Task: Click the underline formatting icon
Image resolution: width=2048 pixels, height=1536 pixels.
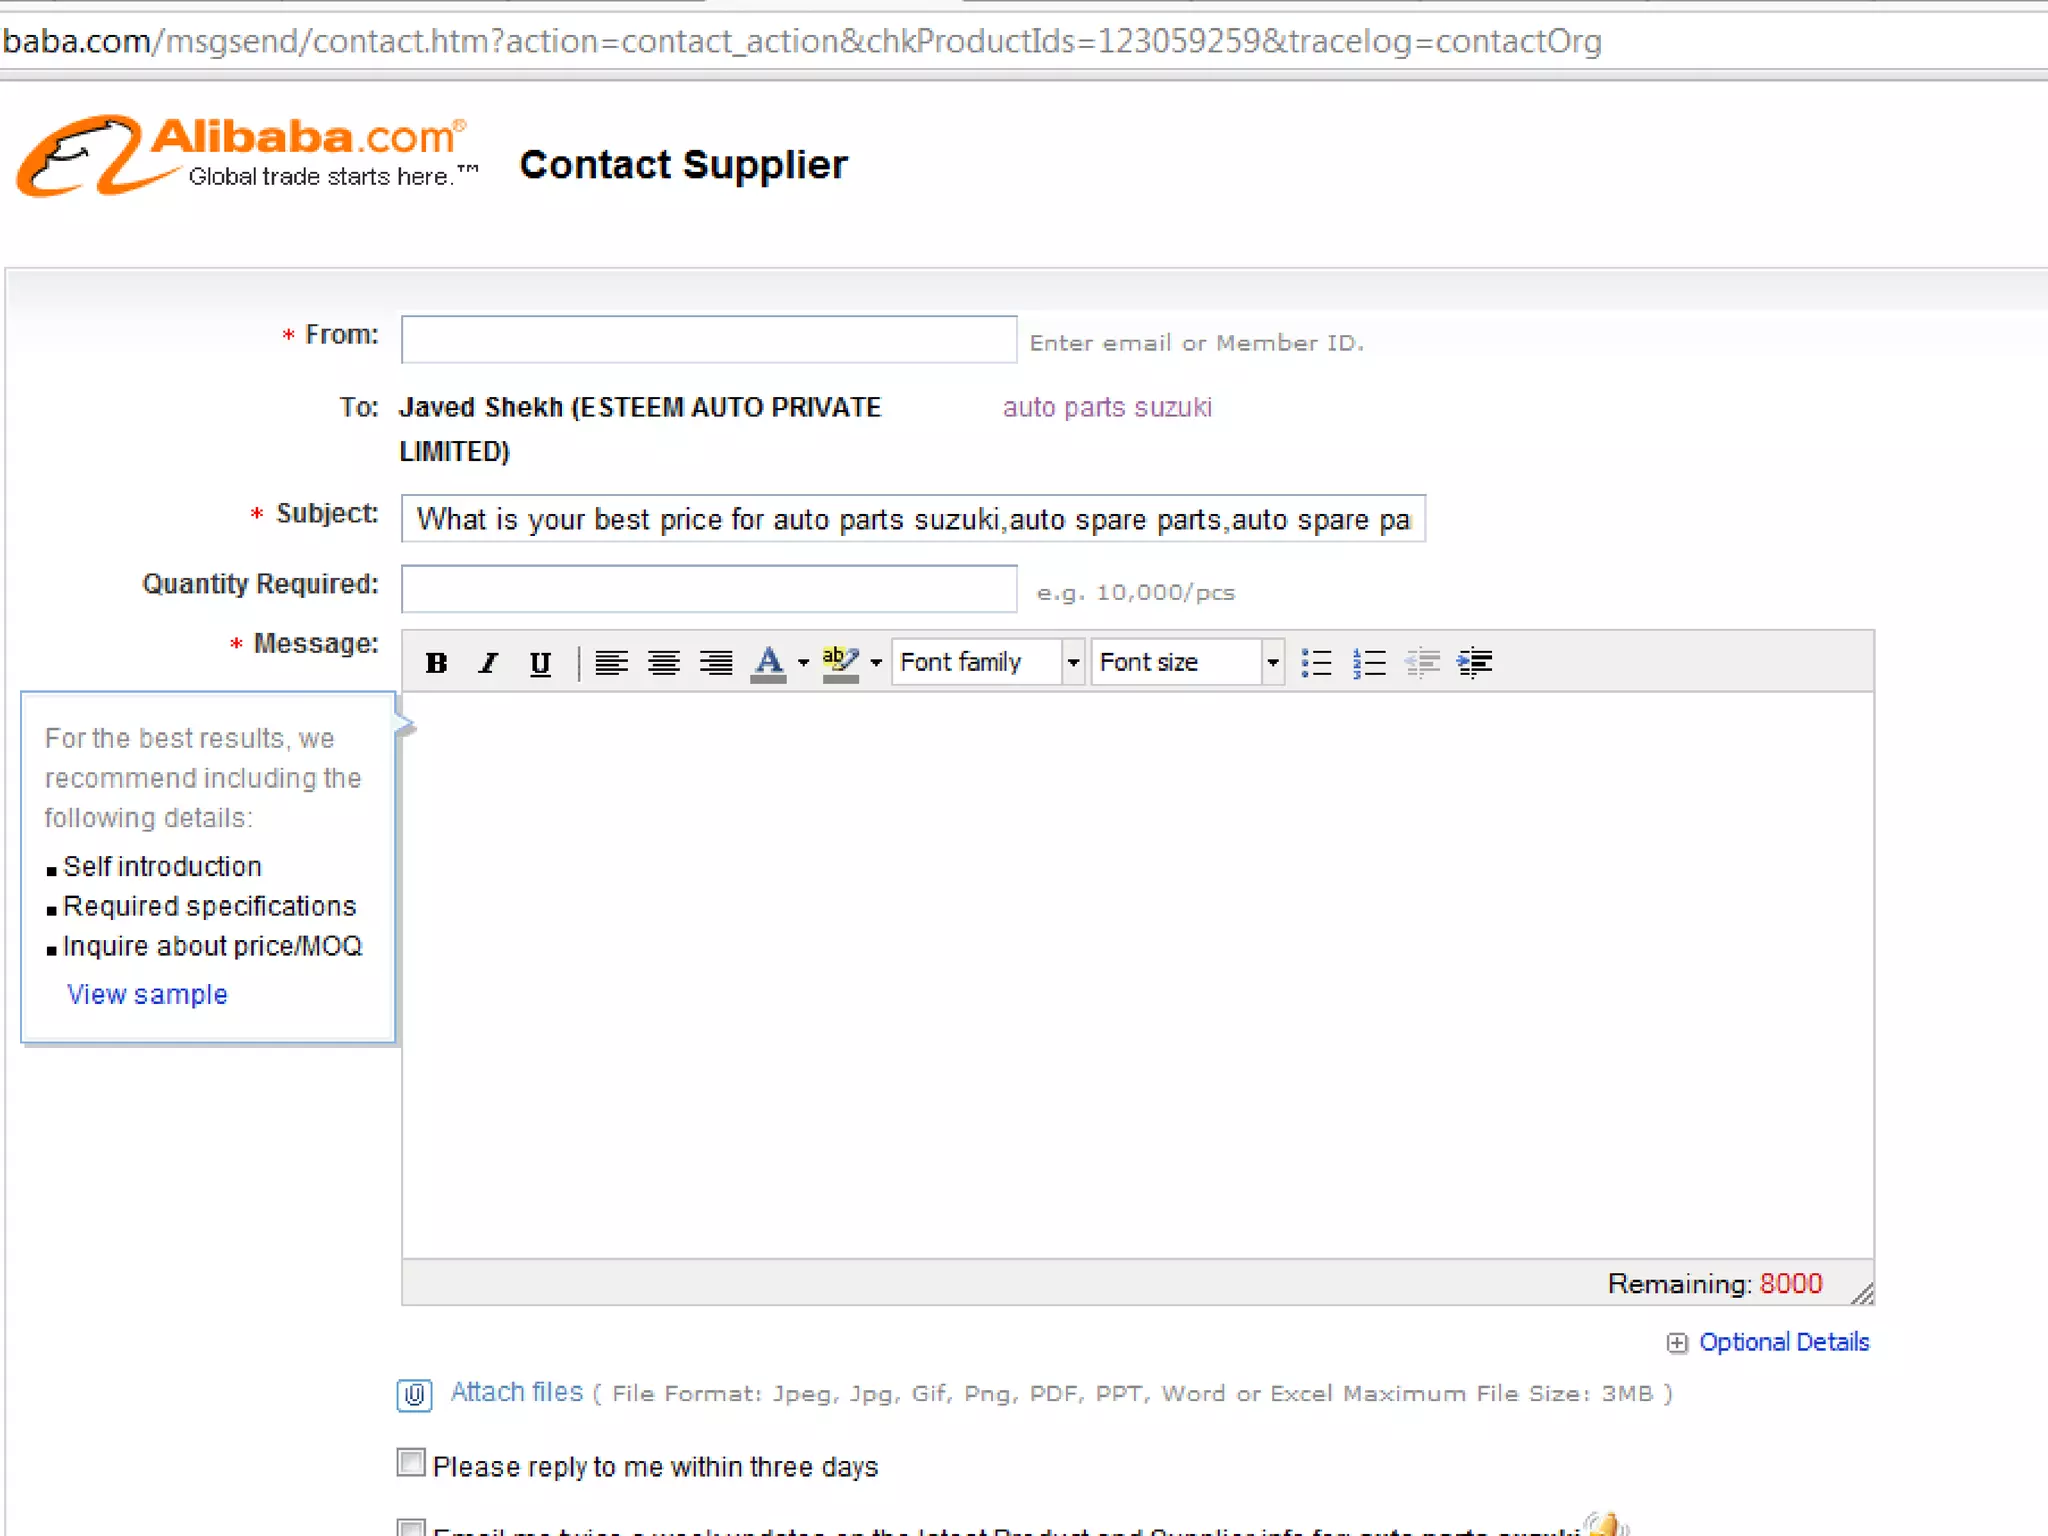Action: coord(540,663)
